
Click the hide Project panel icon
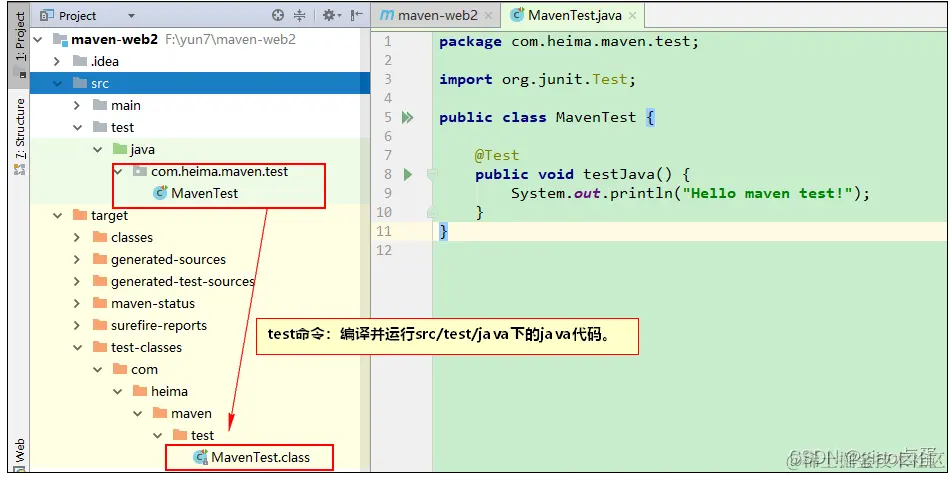tap(357, 15)
